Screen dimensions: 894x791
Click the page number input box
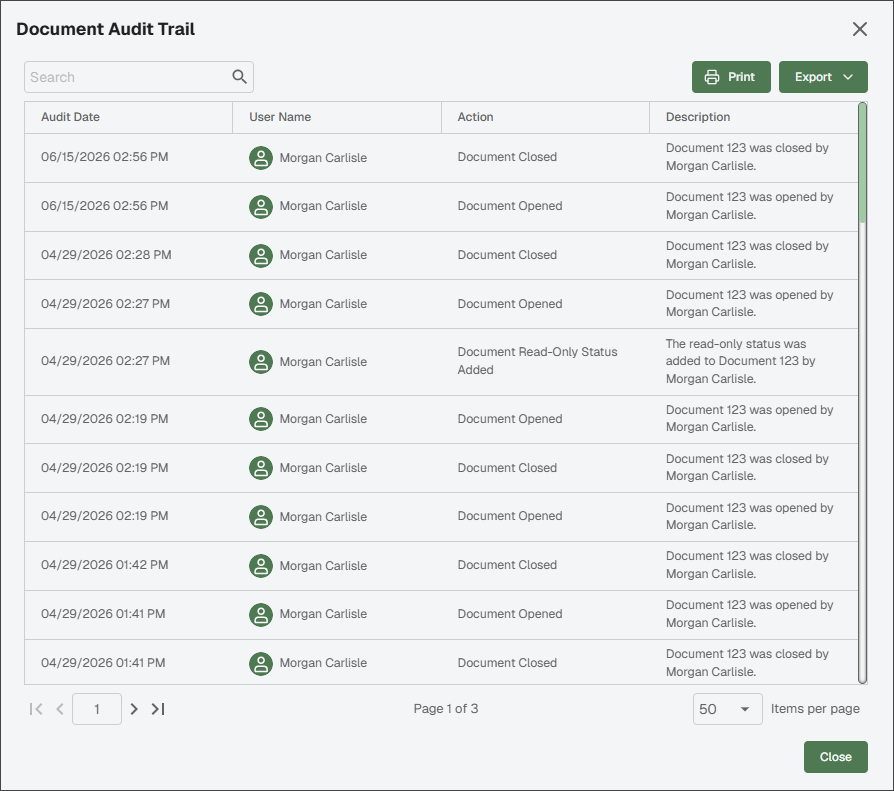point(96,709)
